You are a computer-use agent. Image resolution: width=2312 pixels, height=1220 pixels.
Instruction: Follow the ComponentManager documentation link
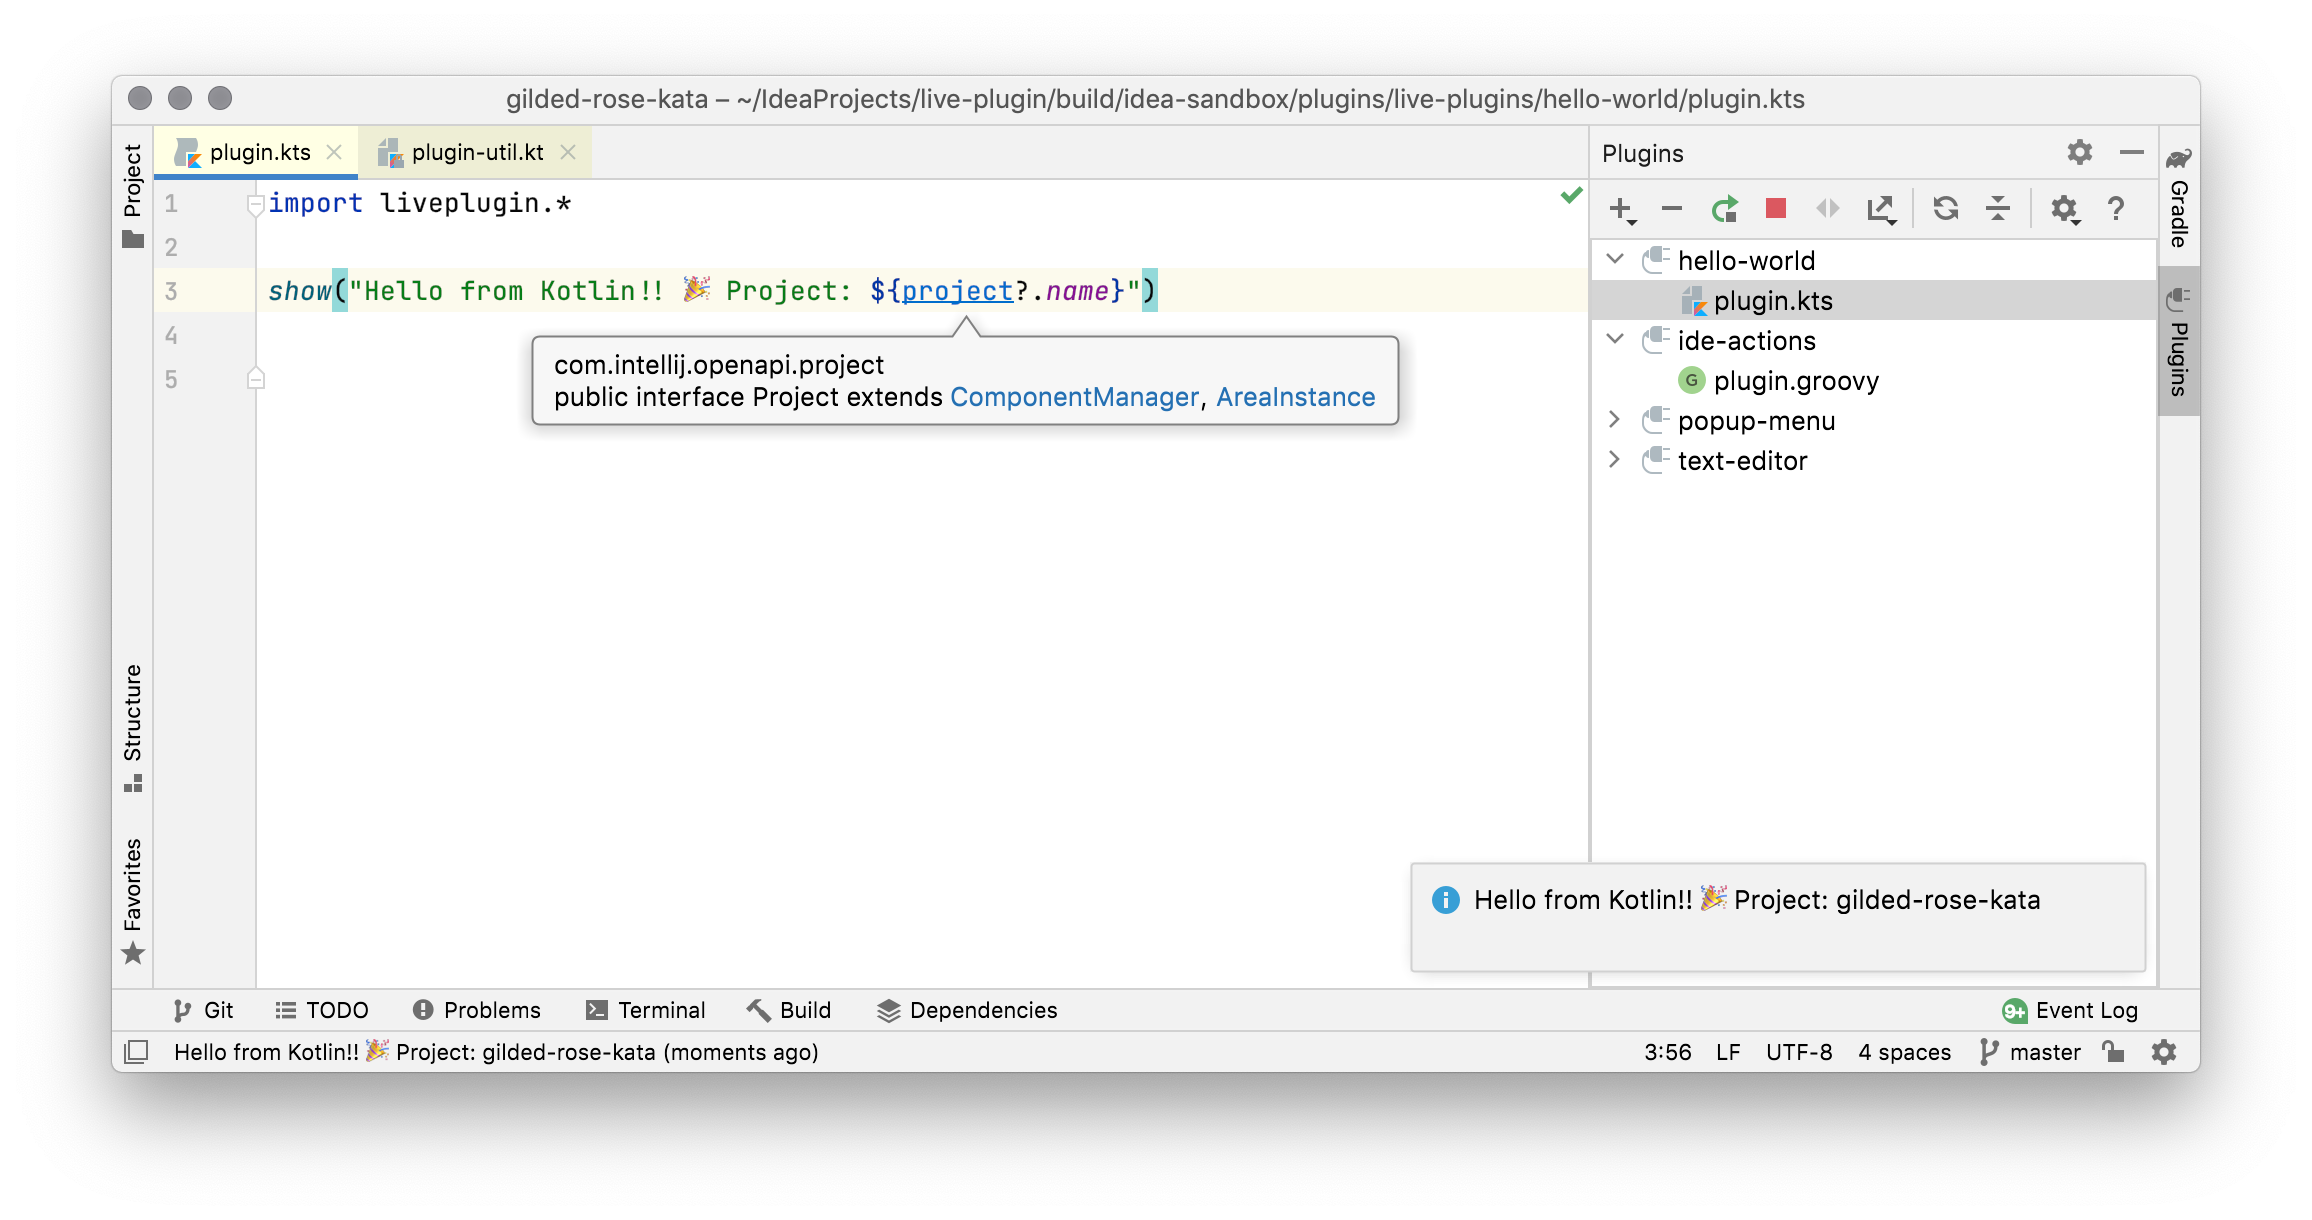[1073, 396]
